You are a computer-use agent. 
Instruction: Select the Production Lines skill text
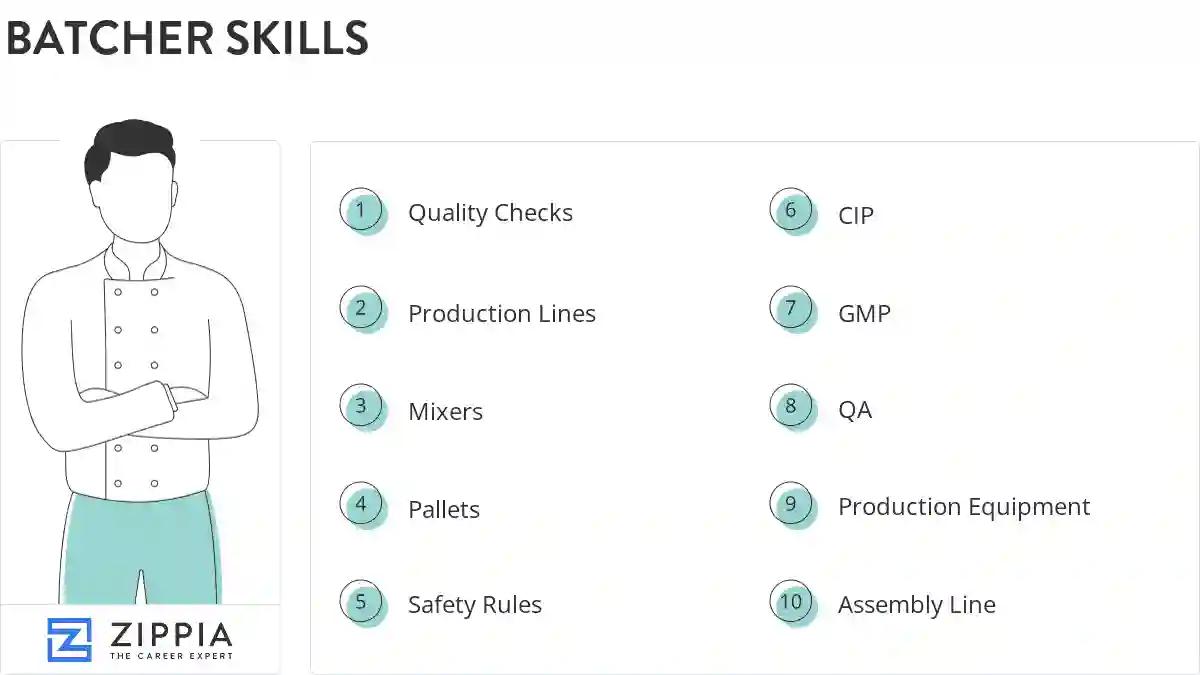click(501, 313)
